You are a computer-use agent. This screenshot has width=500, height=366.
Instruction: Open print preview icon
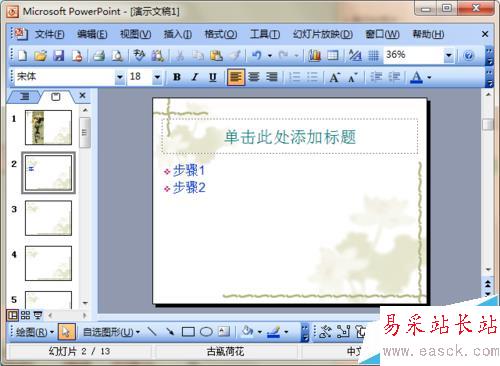pos(117,55)
